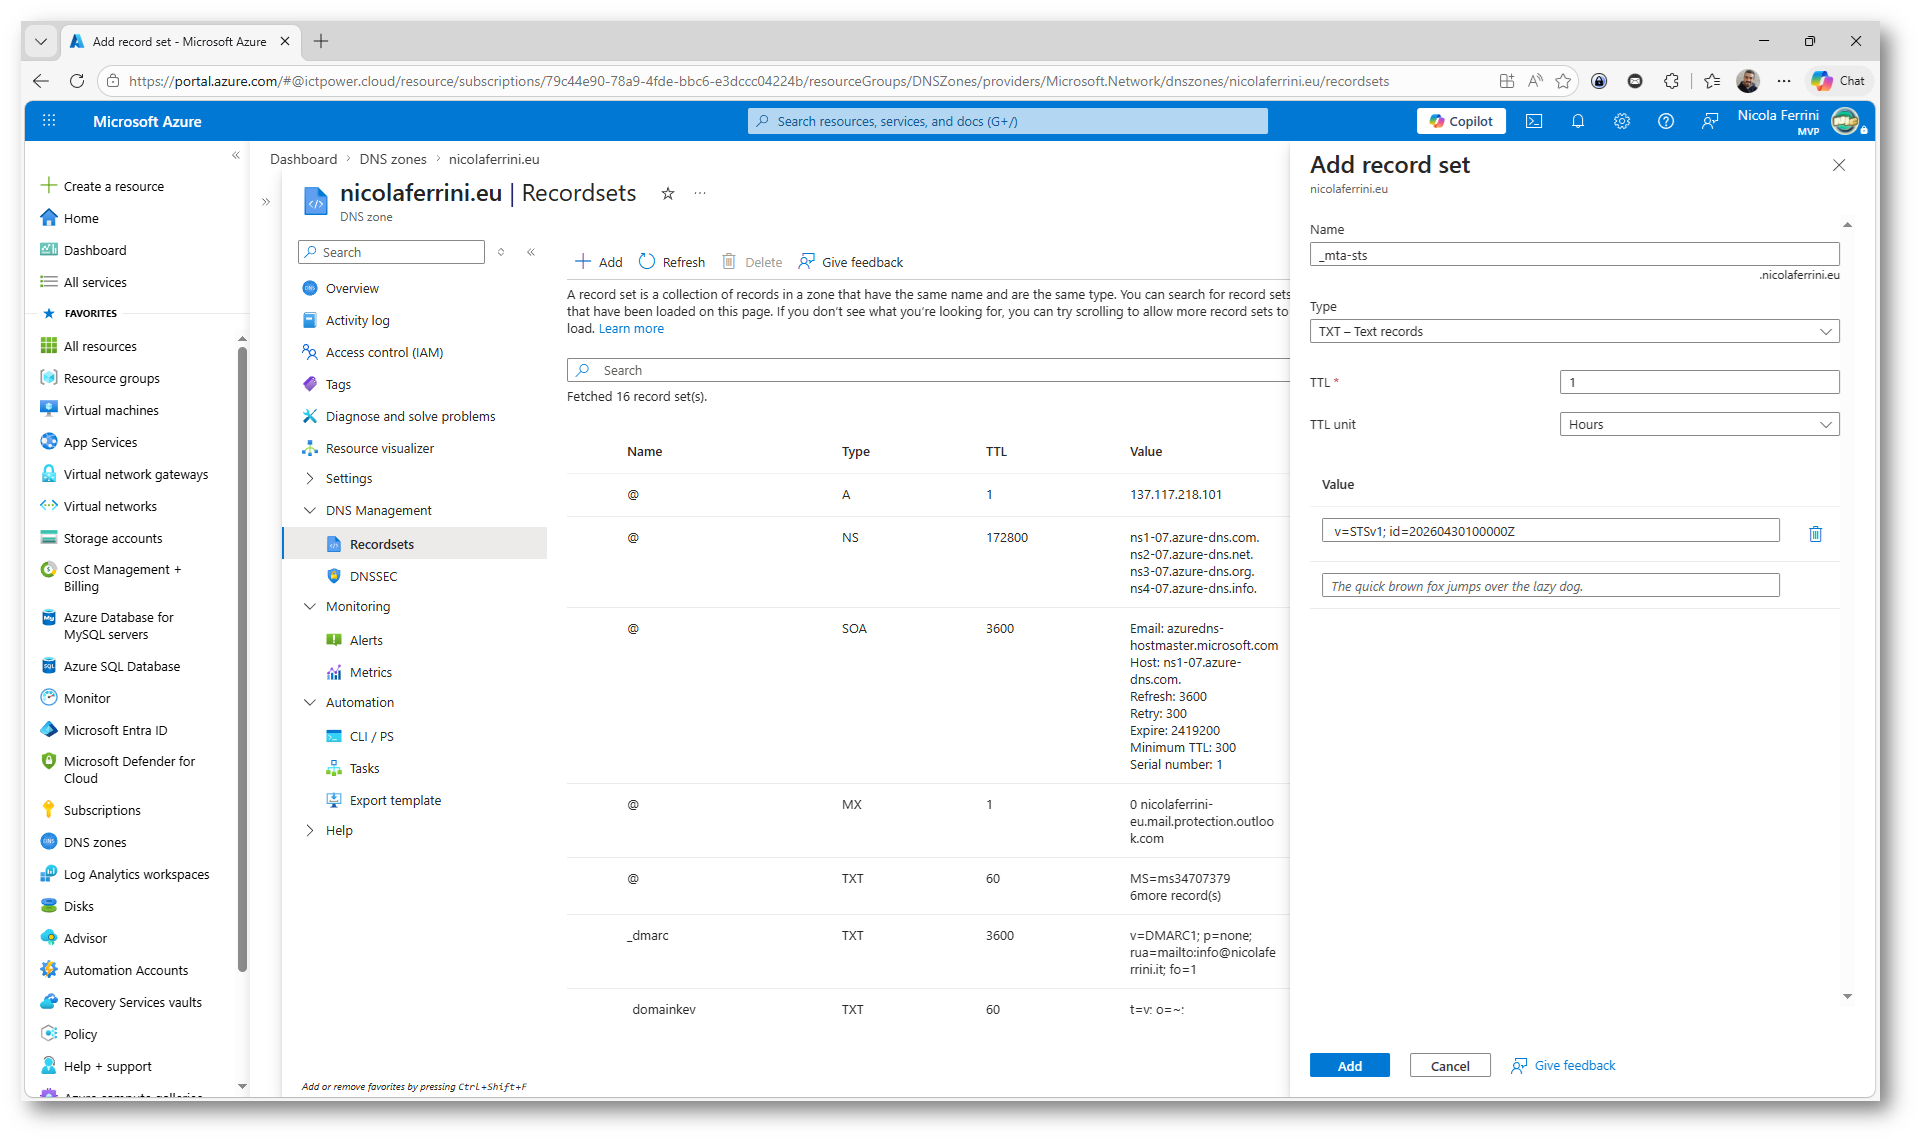Open the help question mark icon
This screenshot has width=1922, height=1143.
1665,121
